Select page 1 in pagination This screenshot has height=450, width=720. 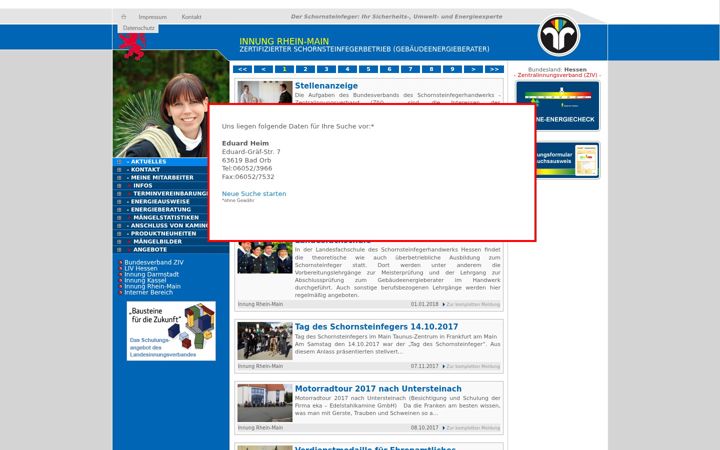point(284,69)
